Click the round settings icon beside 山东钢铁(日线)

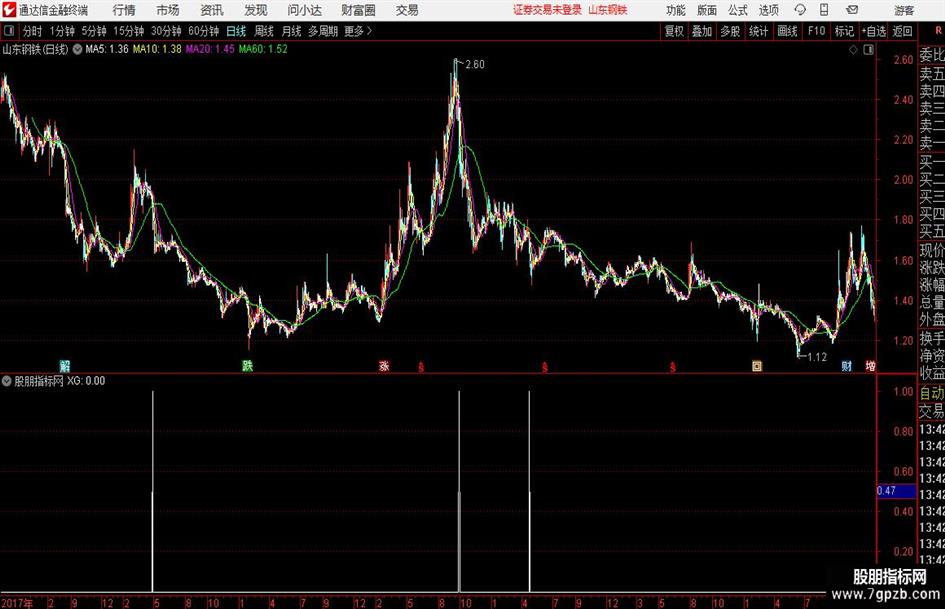pyautogui.click(x=78, y=49)
